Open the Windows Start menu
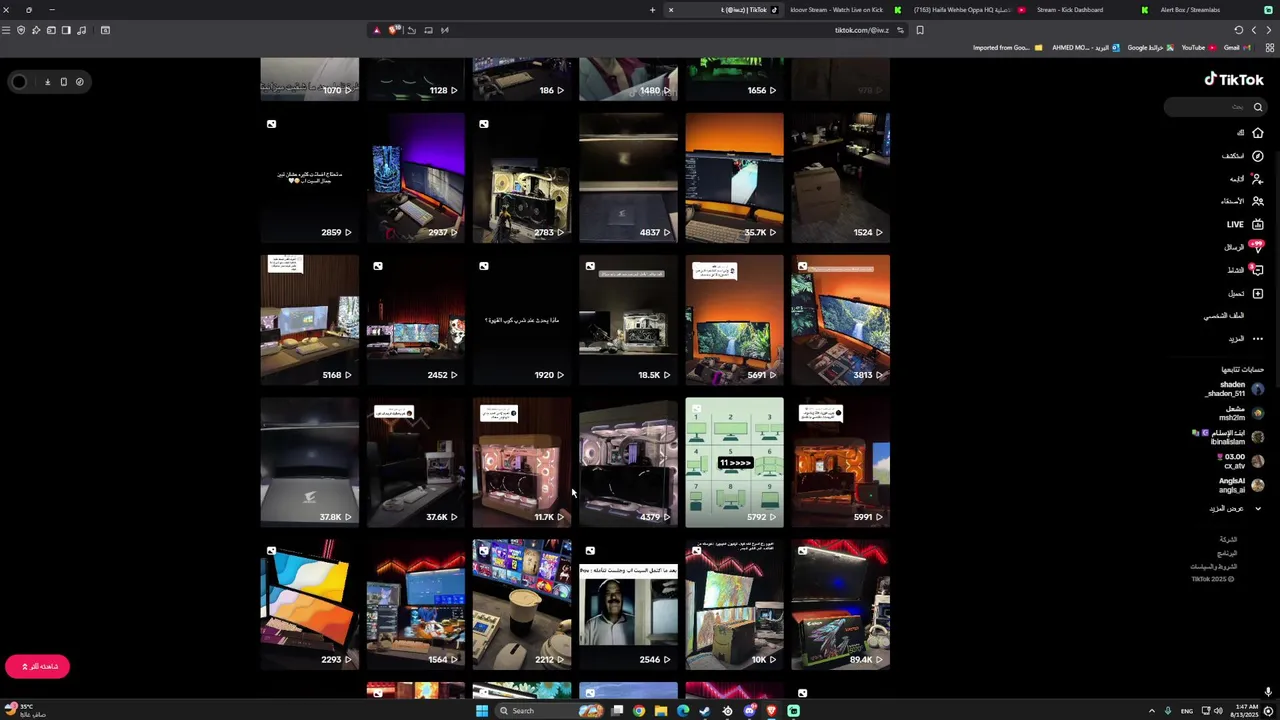The image size is (1280, 720). 481,711
